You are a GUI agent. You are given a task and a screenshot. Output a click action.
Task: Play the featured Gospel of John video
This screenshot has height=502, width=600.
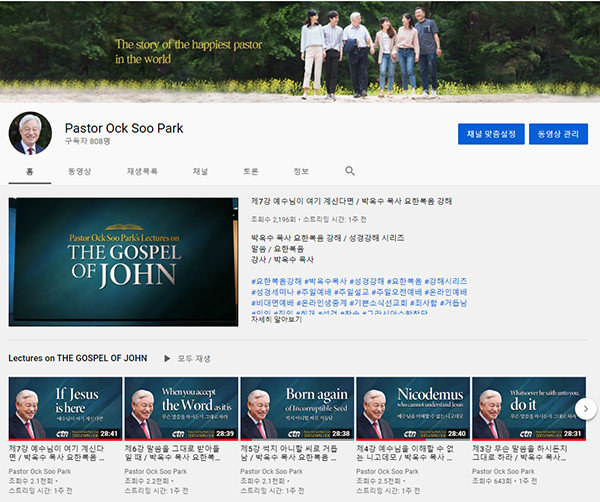pyautogui.click(x=123, y=262)
